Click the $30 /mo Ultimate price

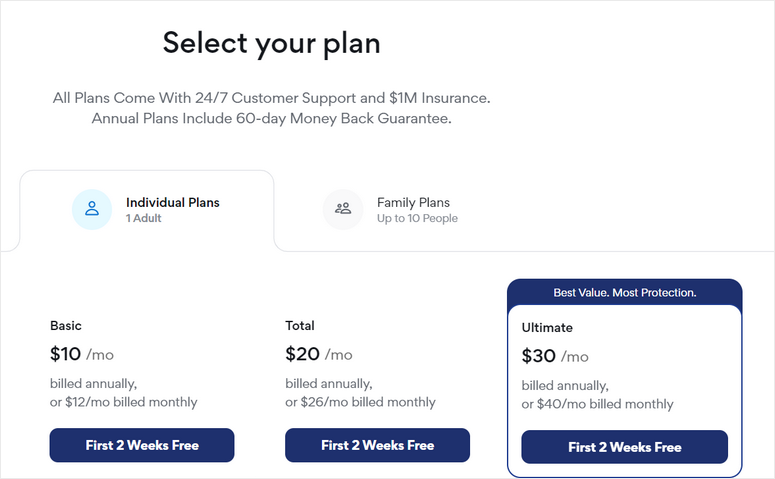555,356
